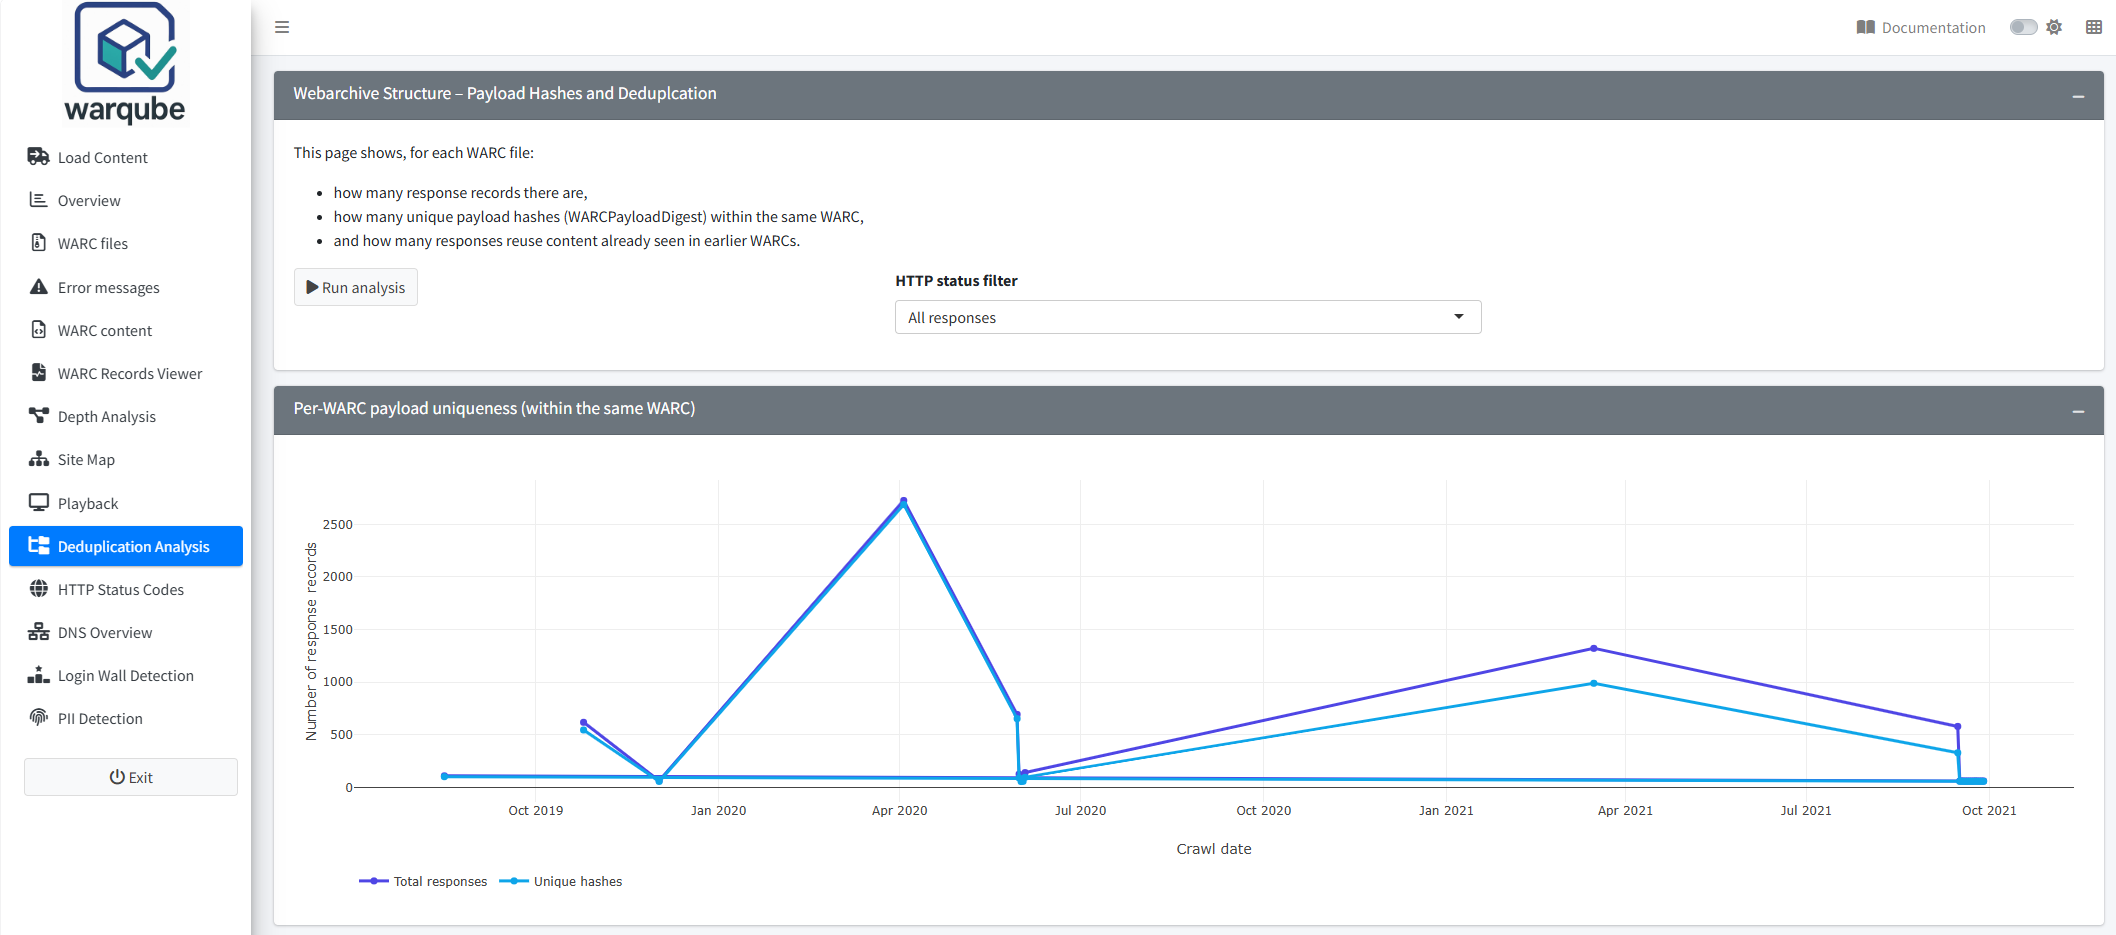Open the Documentation link

pos(1921,27)
